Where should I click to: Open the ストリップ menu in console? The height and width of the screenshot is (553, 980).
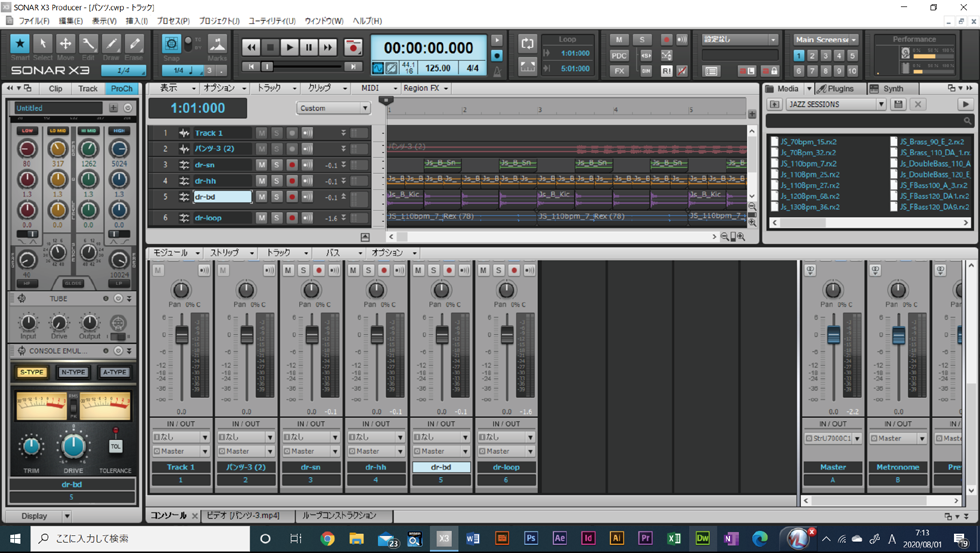(x=231, y=252)
